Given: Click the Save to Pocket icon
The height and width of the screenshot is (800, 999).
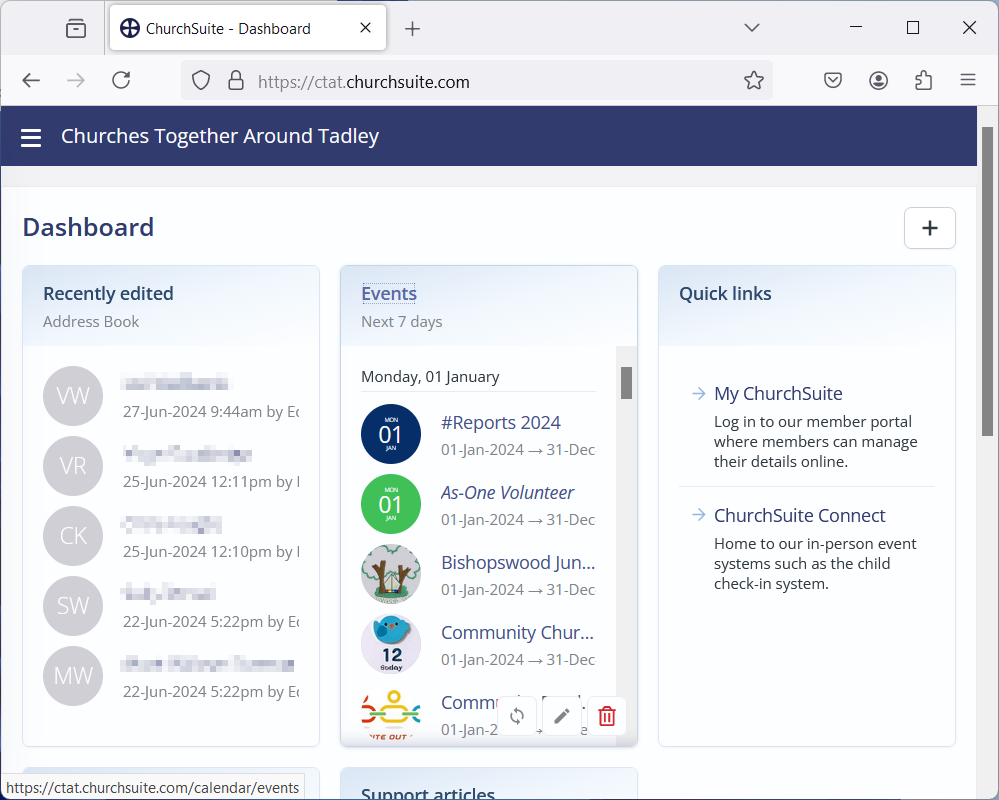Looking at the screenshot, I should pyautogui.click(x=833, y=80).
